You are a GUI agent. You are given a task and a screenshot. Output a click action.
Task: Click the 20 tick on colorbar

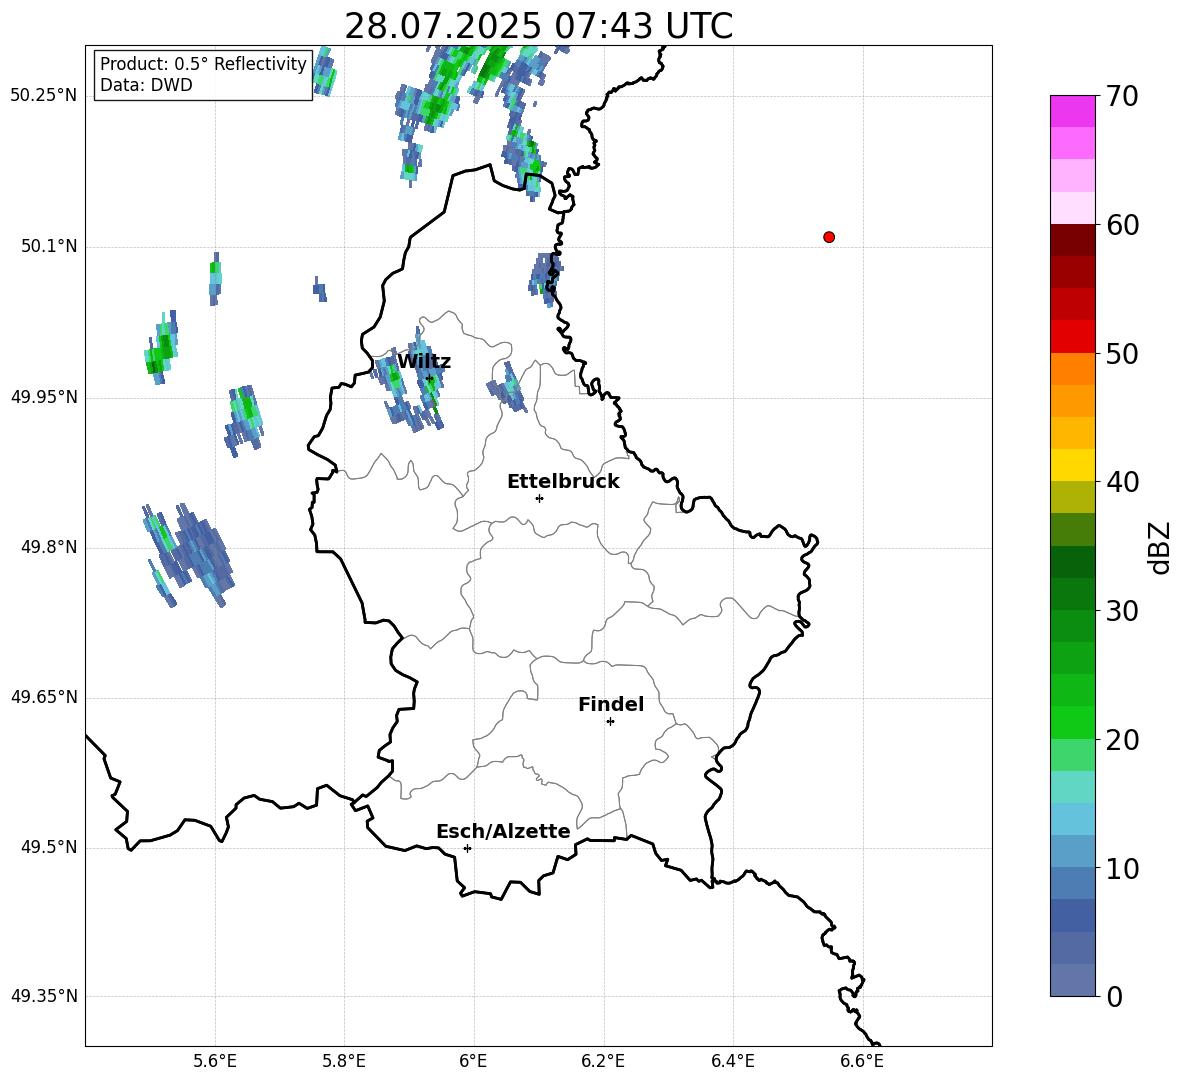pyautogui.click(x=1122, y=739)
